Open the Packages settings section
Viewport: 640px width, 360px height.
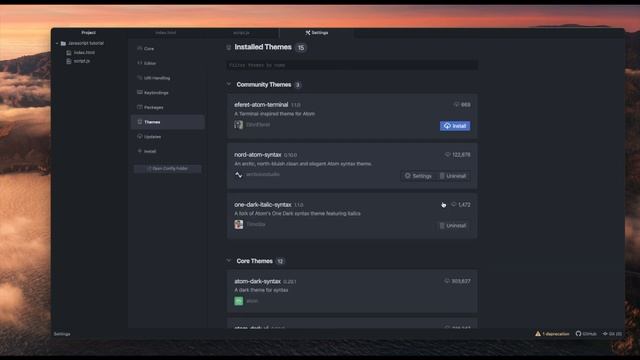click(x=167, y=107)
